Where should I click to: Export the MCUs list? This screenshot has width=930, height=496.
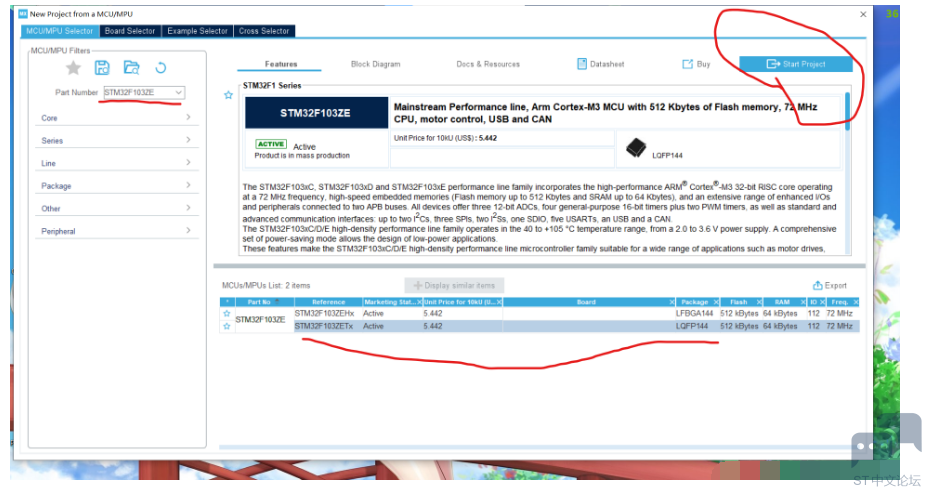pos(830,285)
